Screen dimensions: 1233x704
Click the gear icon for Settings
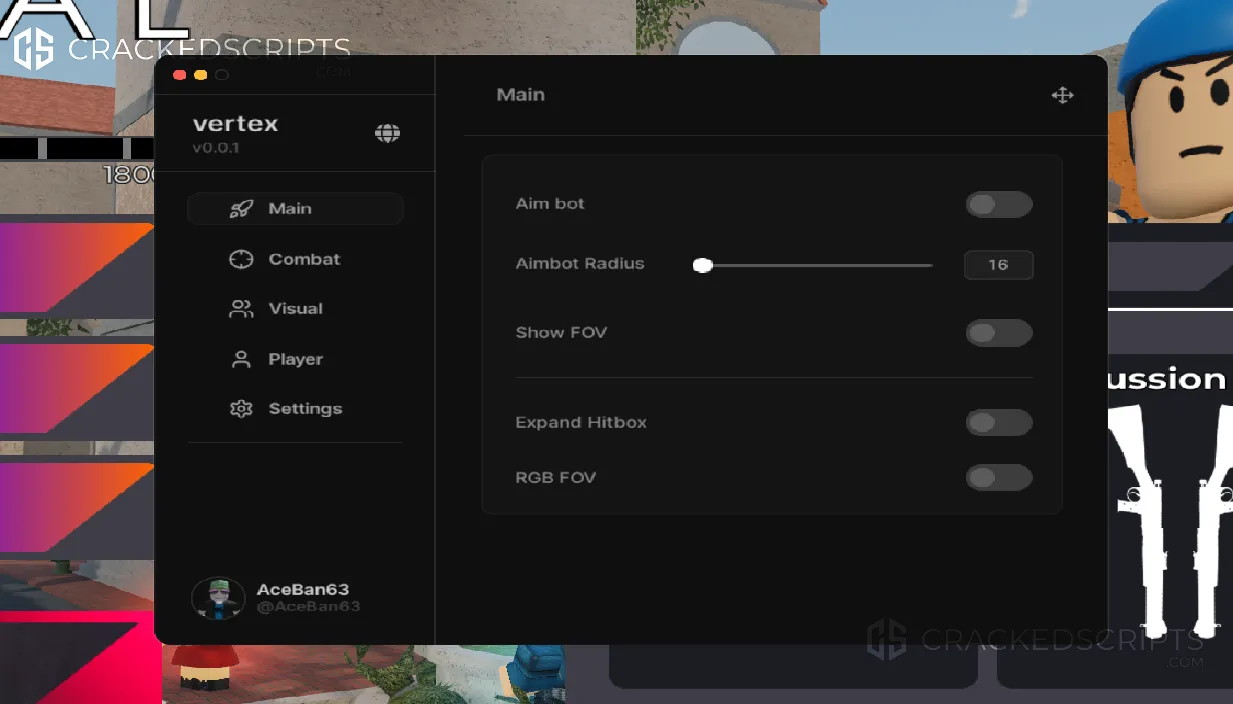pos(241,409)
